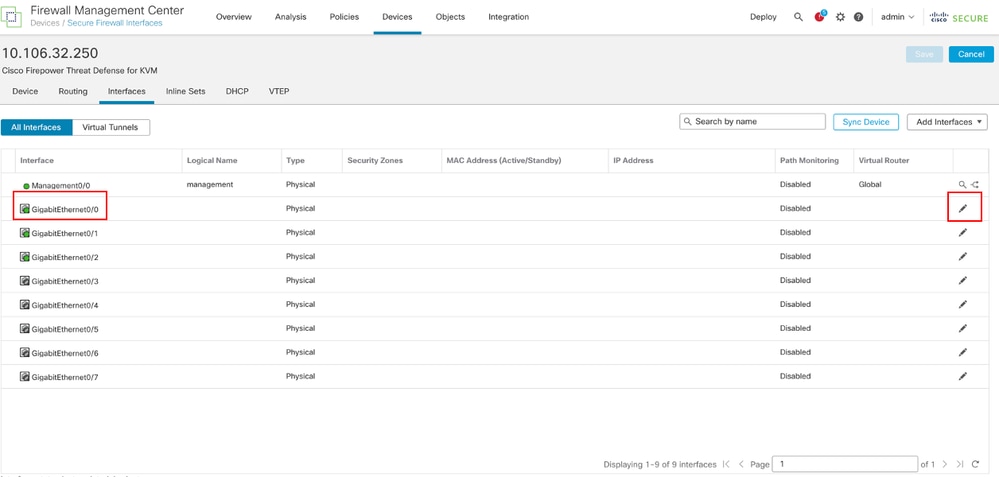Open the system settings gear icon
The height and width of the screenshot is (477, 999).
[x=840, y=17]
